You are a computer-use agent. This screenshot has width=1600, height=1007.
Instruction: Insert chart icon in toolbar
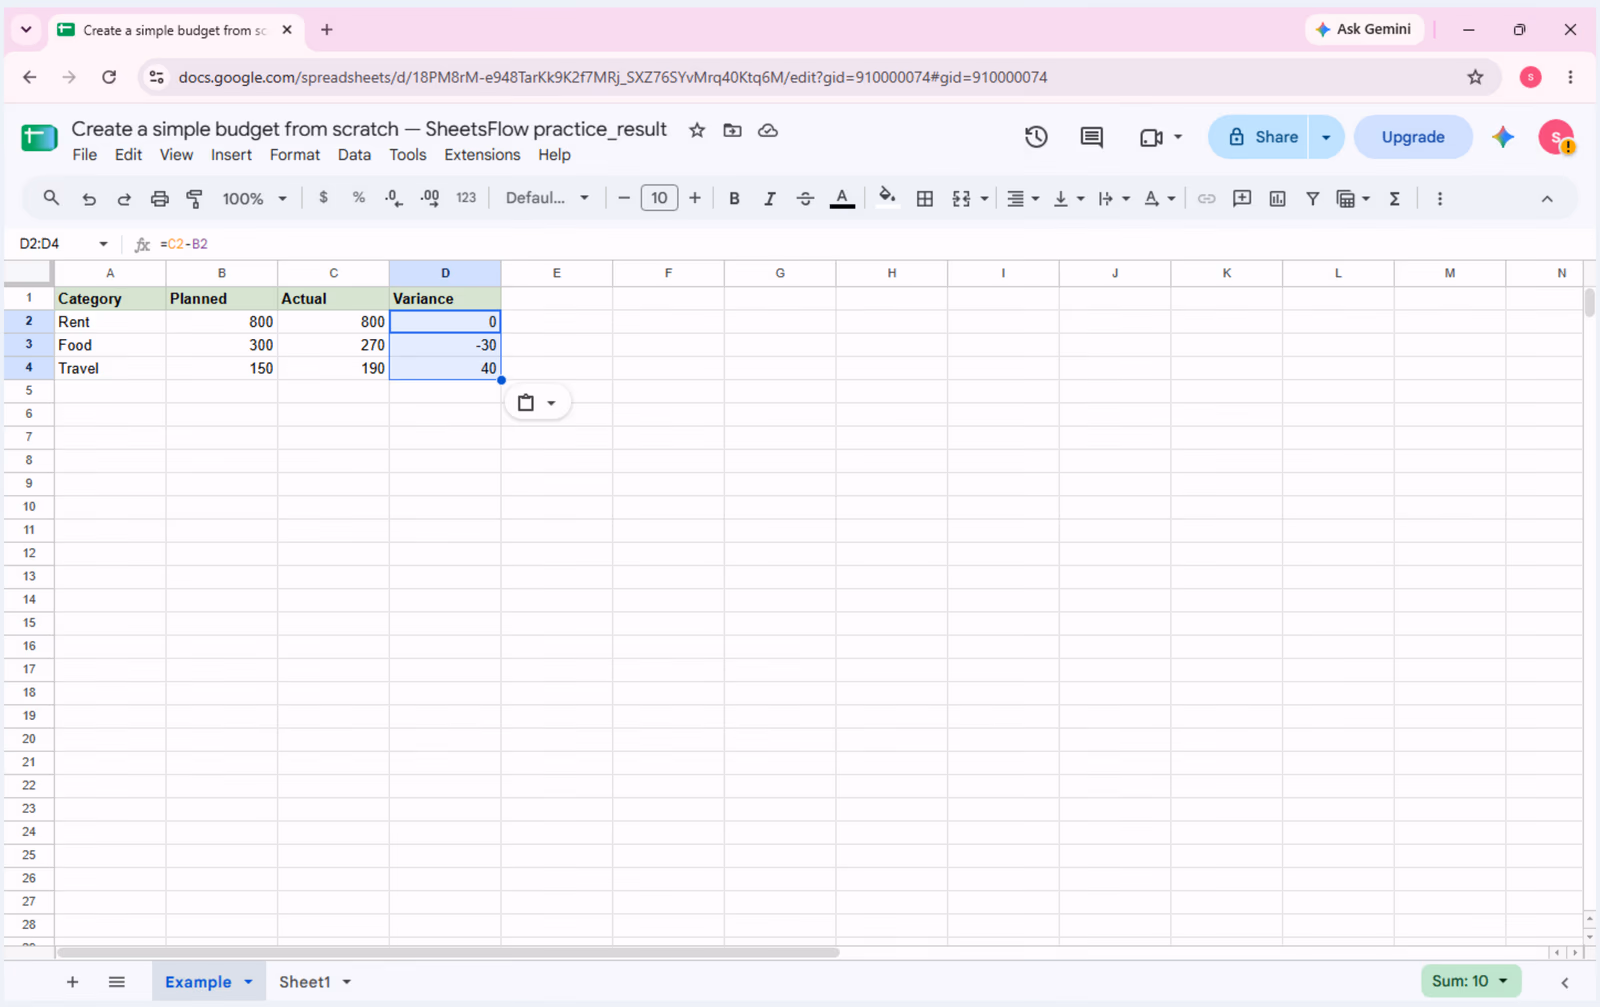1277,199
